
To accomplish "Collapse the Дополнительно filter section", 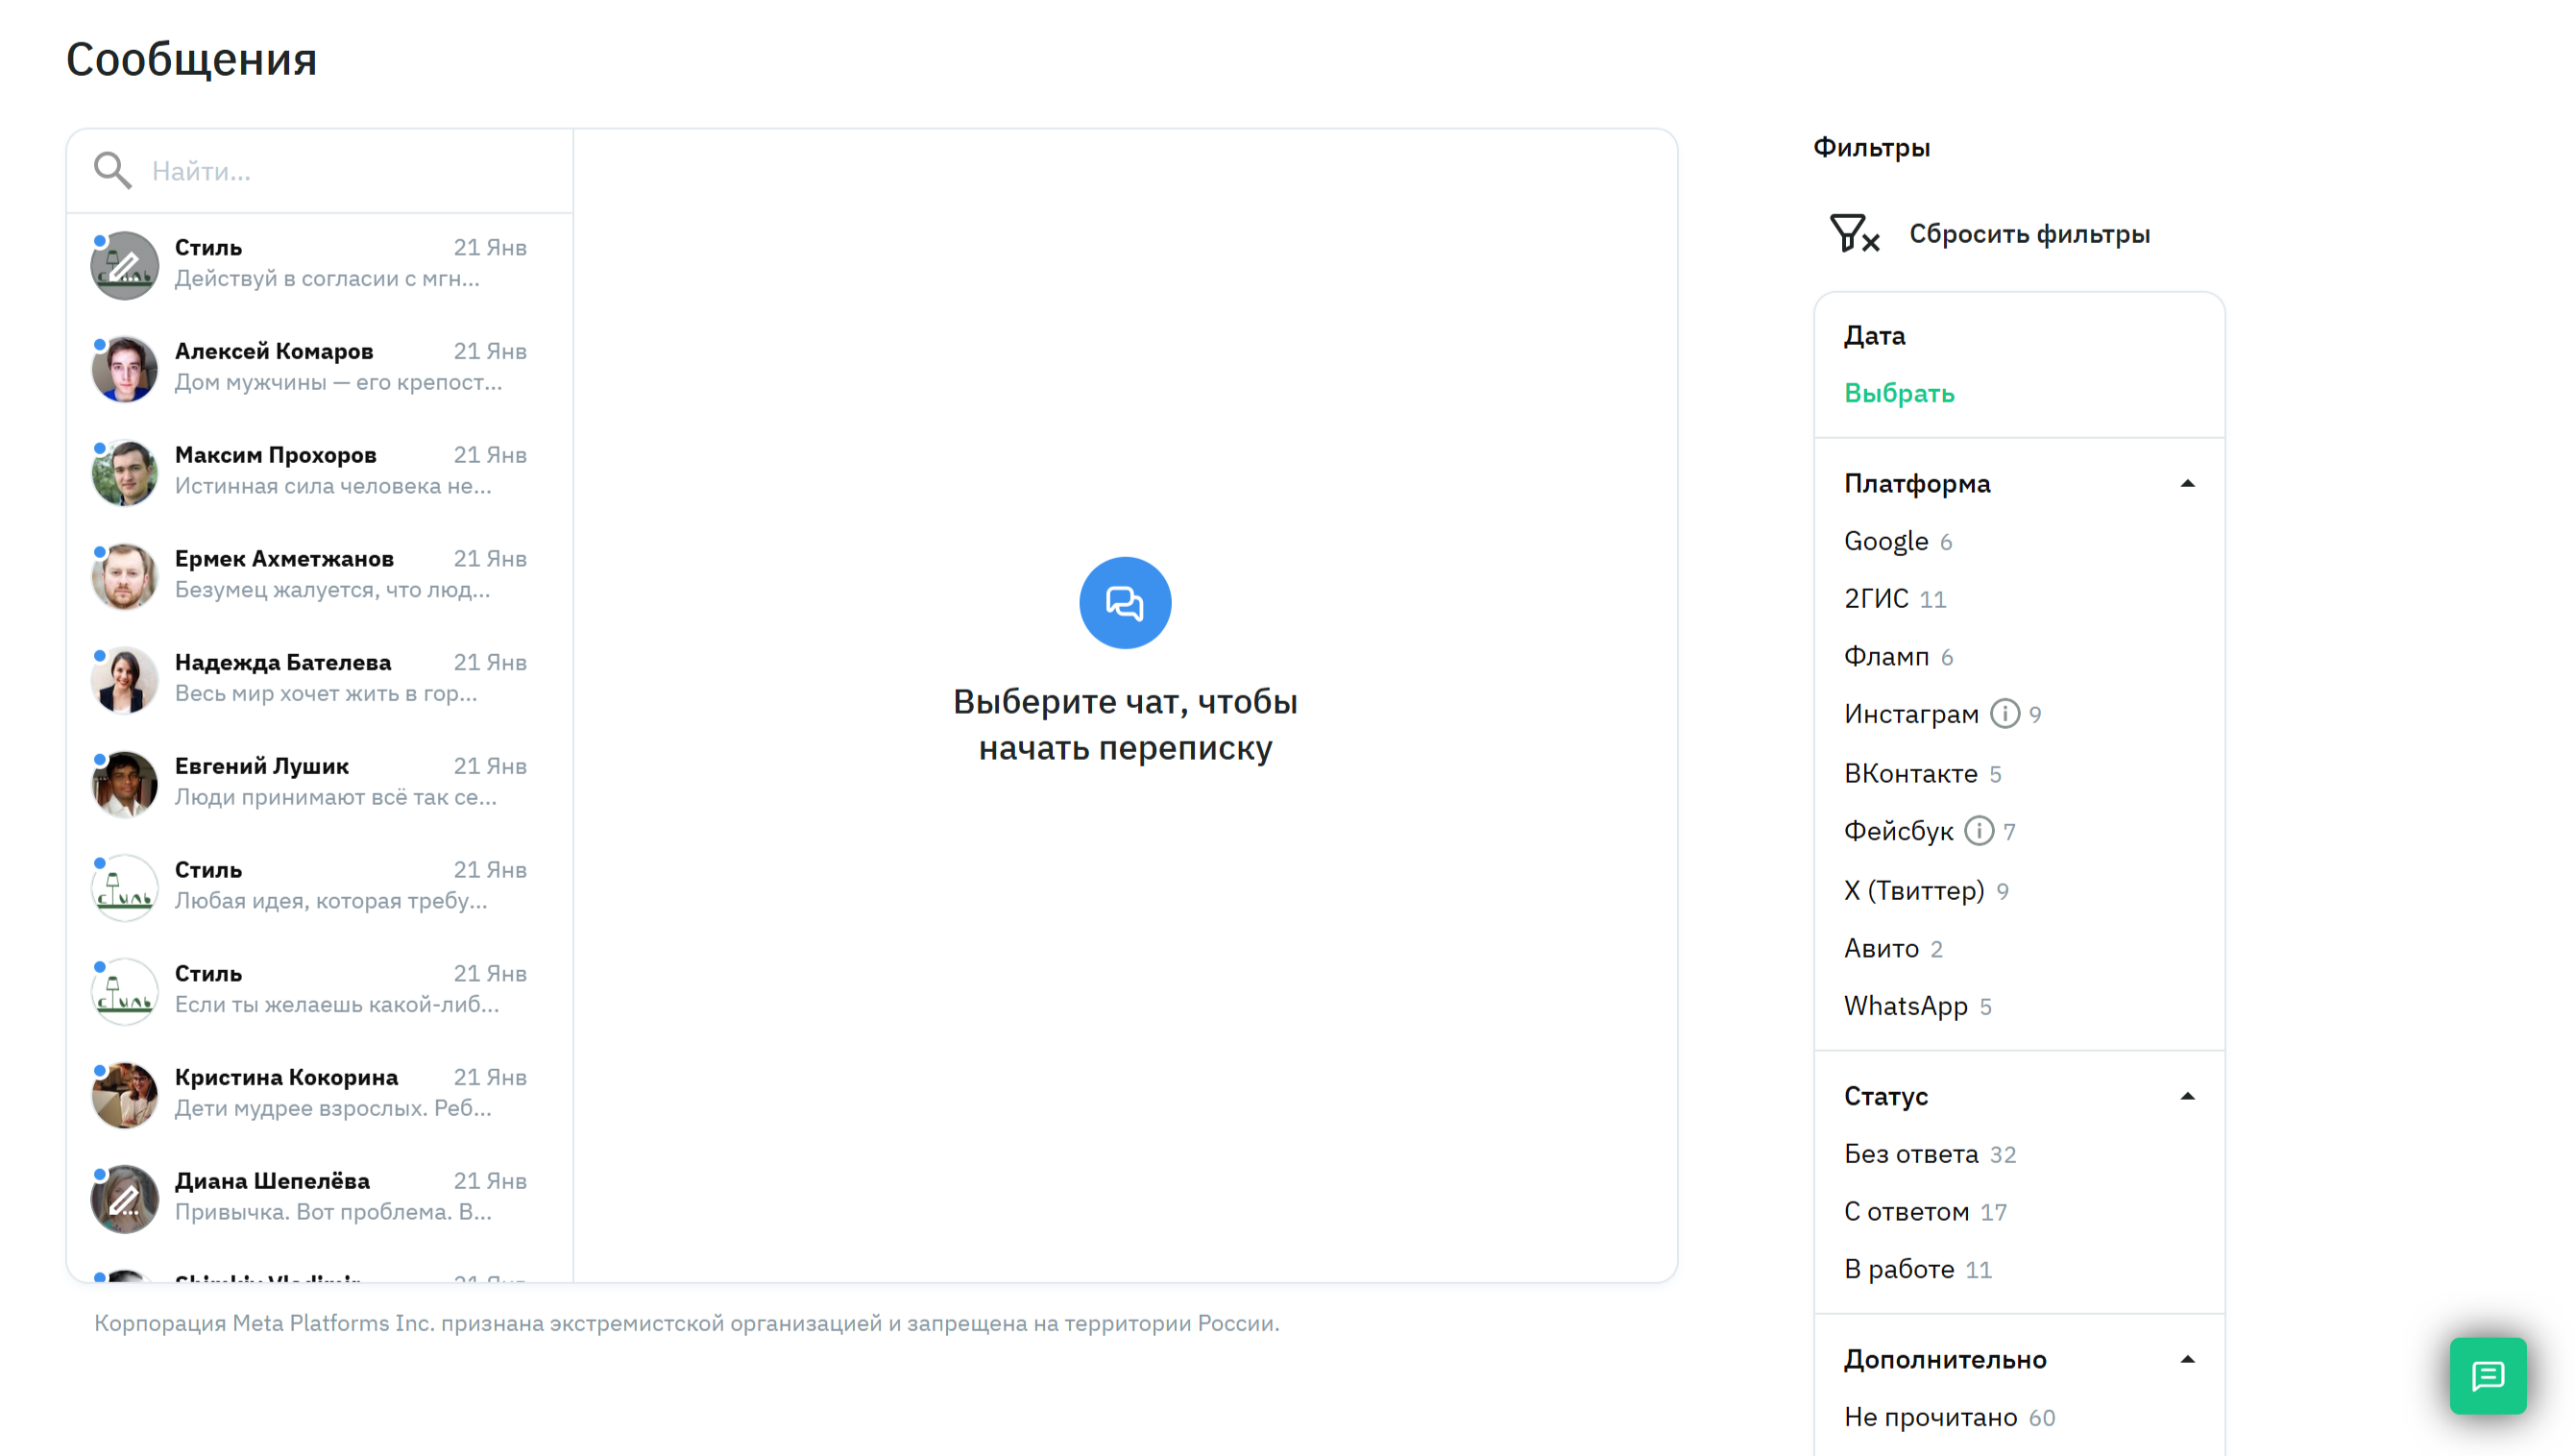I will 2187,1360.
